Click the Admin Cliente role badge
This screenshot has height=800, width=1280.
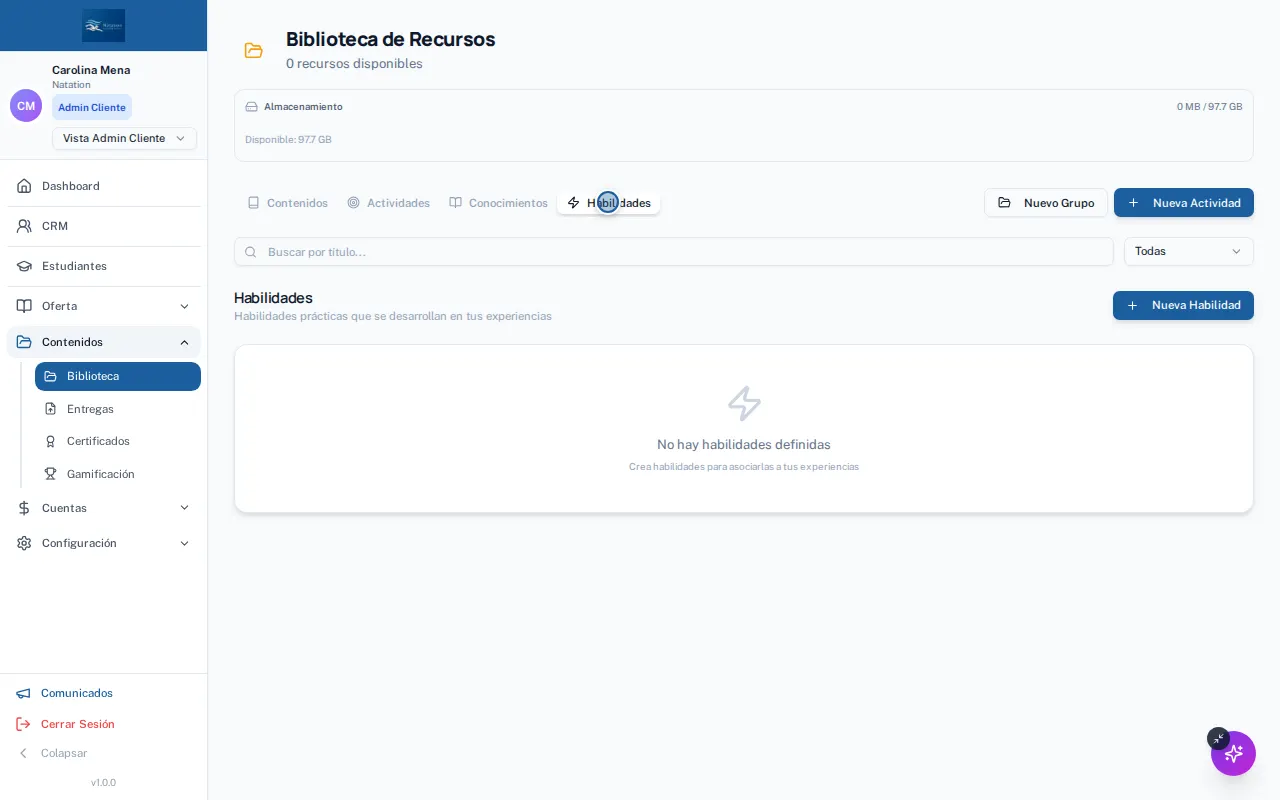[92, 107]
